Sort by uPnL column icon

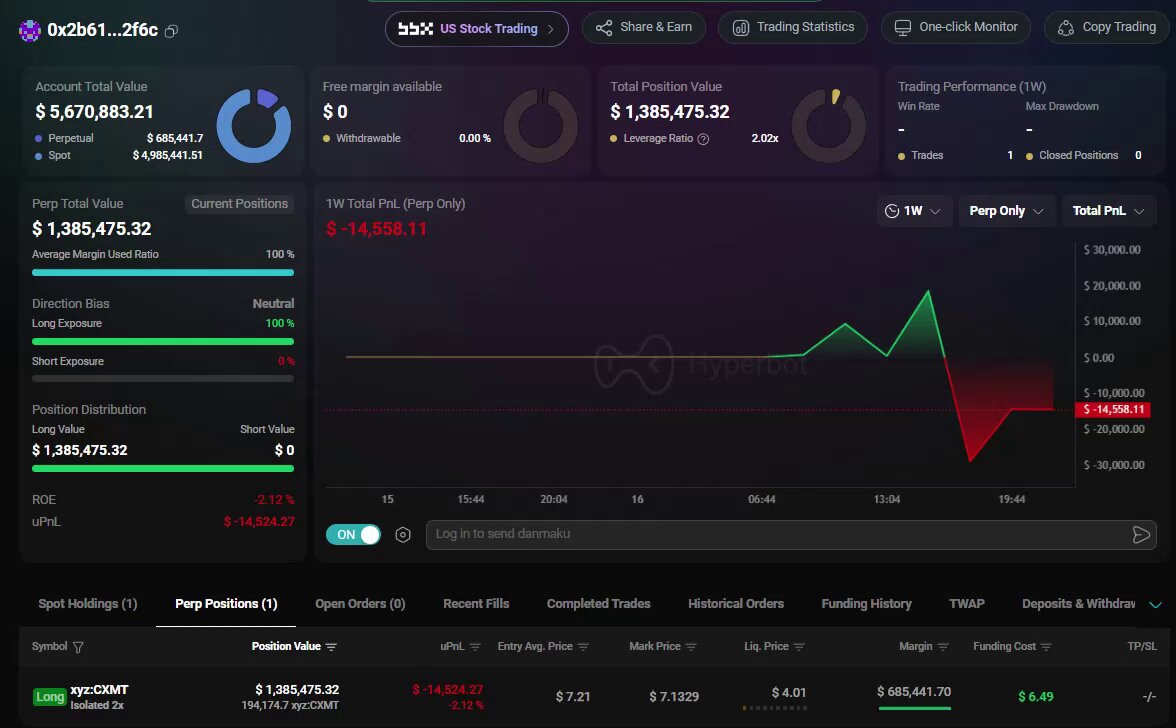(x=475, y=647)
